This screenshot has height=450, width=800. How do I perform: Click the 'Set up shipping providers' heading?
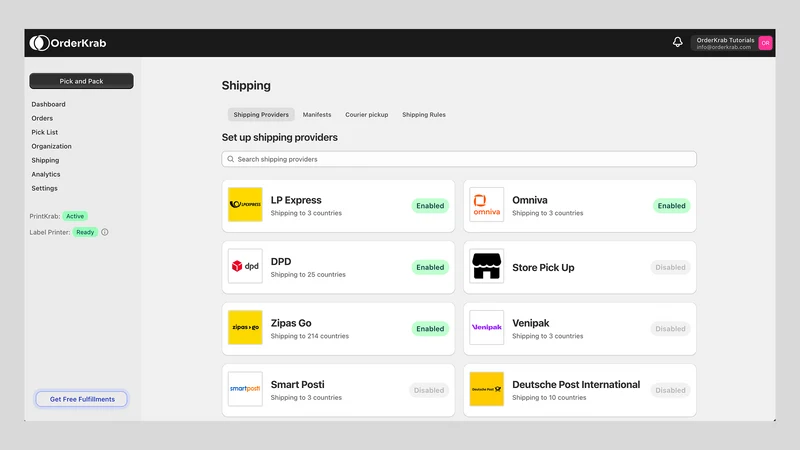point(280,138)
